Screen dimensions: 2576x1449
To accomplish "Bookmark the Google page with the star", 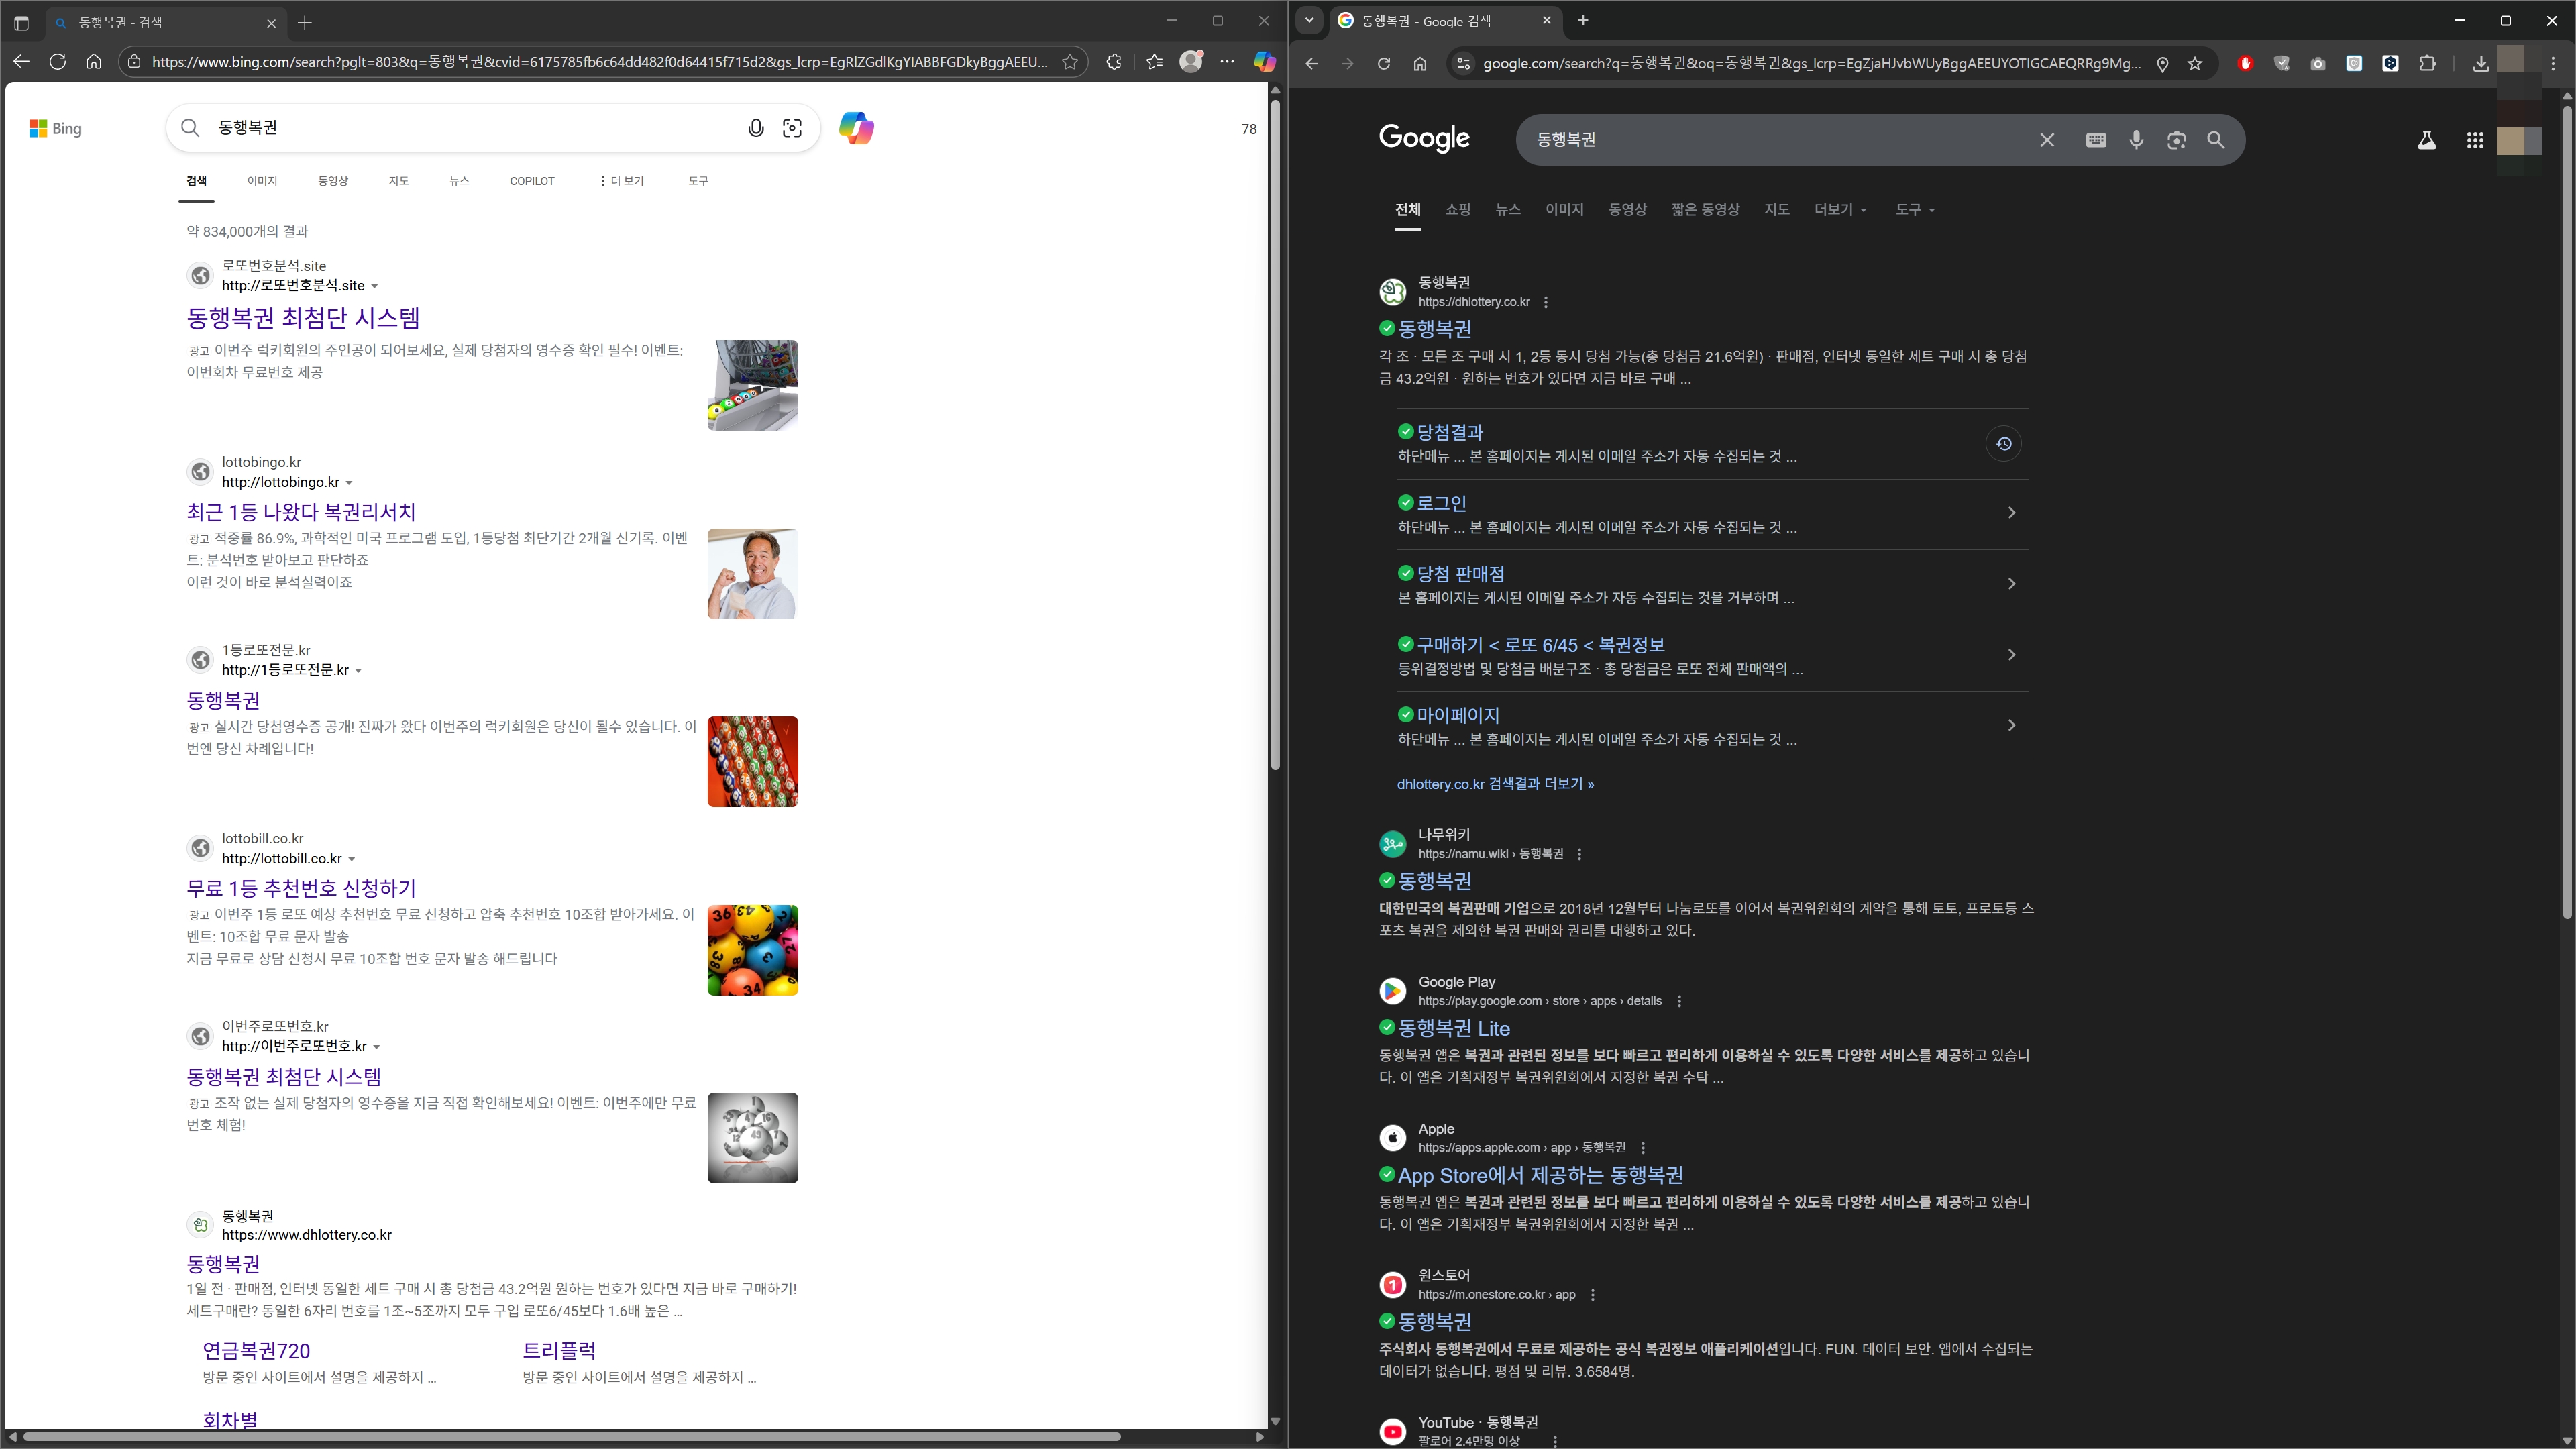I will point(2195,64).
